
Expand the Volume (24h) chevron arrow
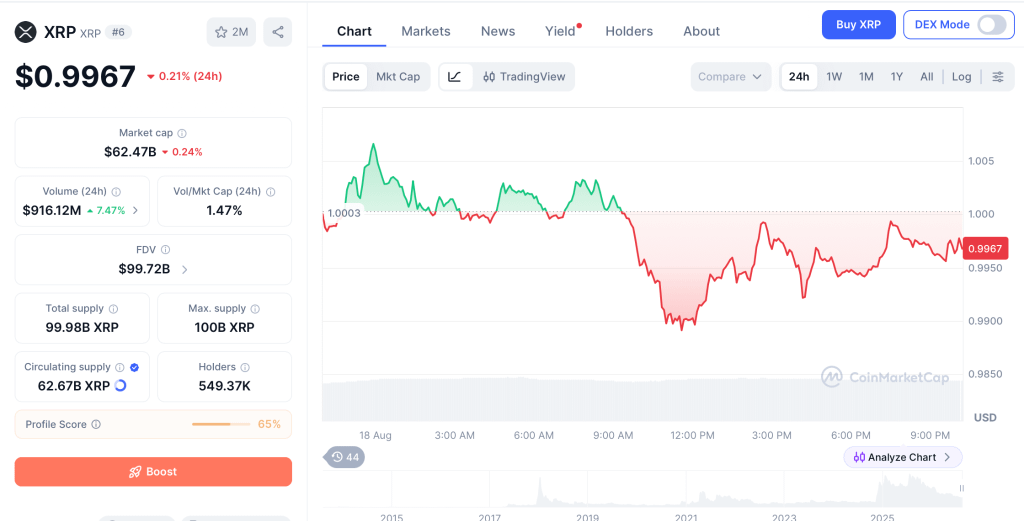(x=135, y=210)
